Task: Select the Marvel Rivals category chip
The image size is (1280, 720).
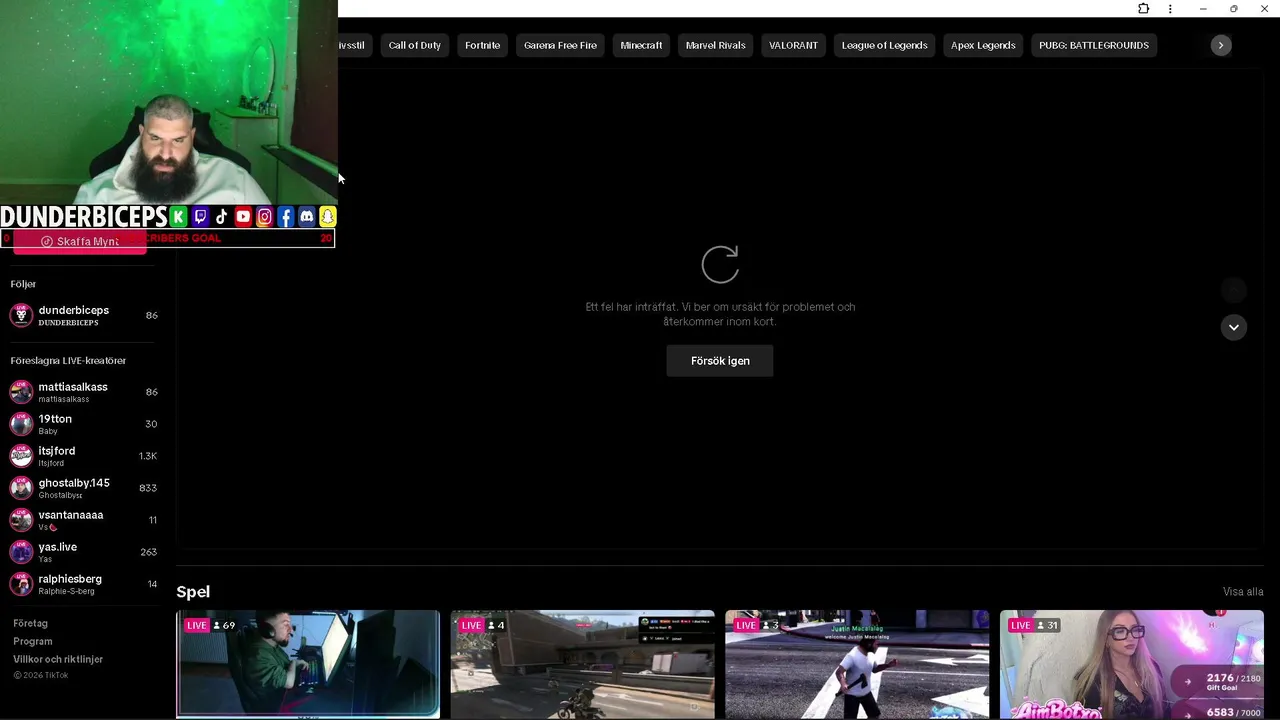Action: tap(716, 45)
